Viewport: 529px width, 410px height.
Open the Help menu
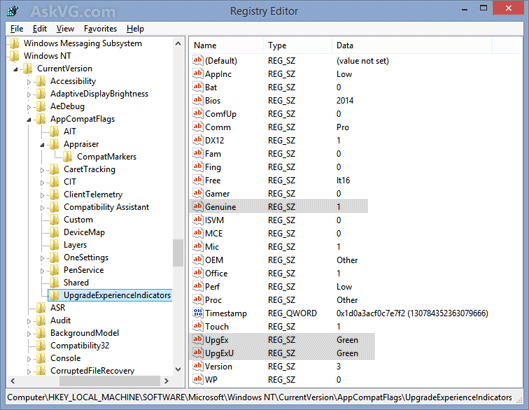coord(135,29)
